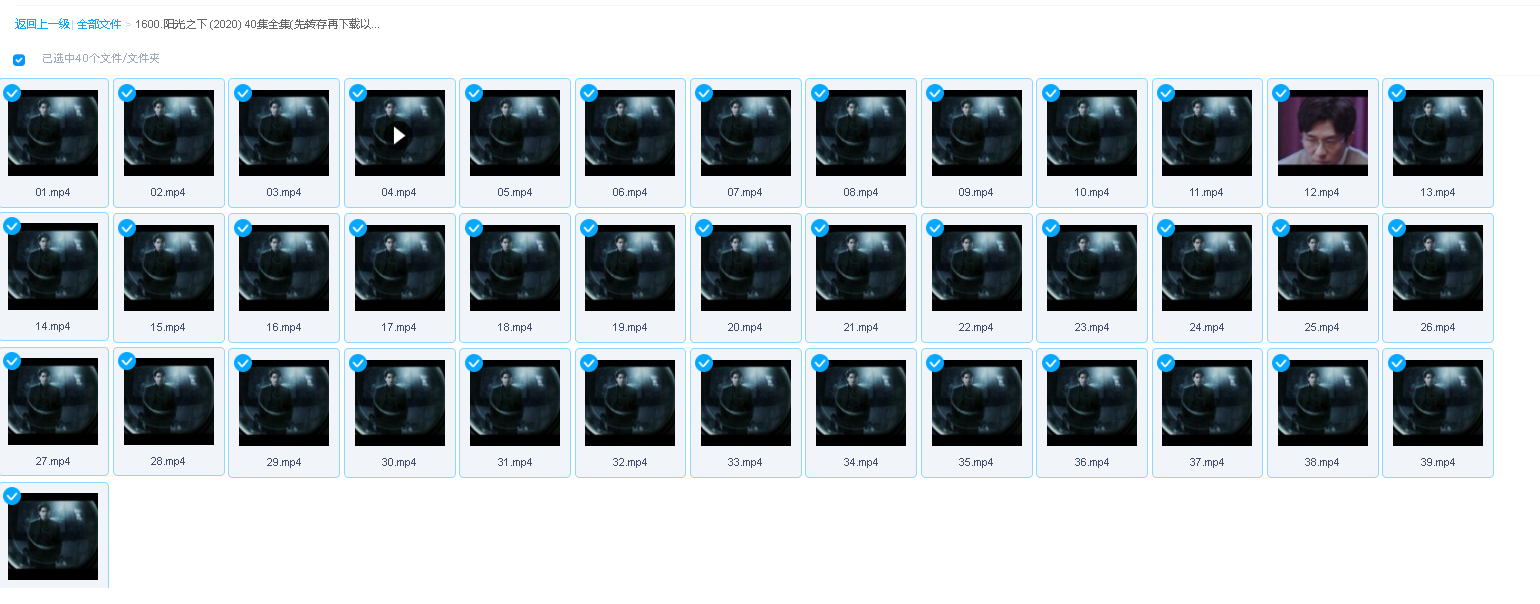Open the 12.mp4 video thumbnail

(x=1322, y=133)
